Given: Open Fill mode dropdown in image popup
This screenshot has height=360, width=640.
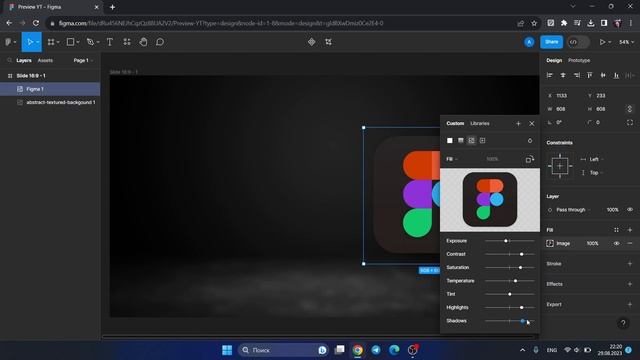Looking at the screenshot, I should (x=452, y=159).
